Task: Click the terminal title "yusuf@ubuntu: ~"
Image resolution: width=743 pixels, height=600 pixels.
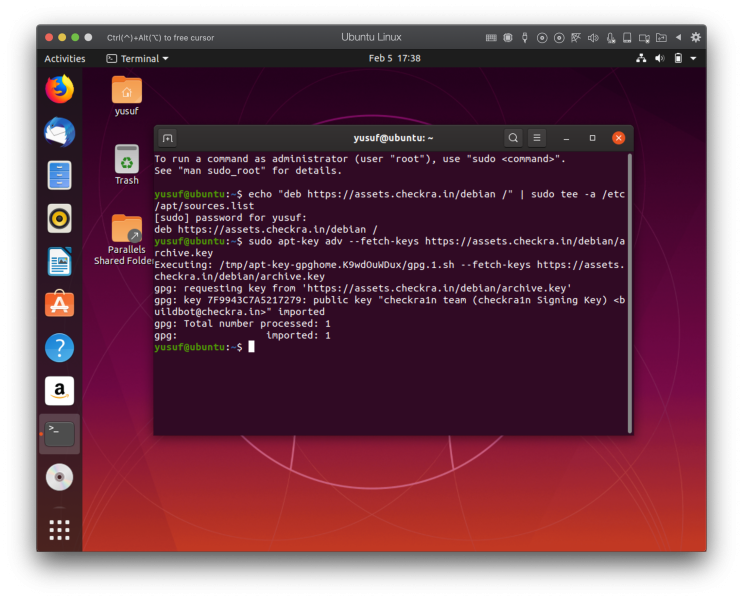Action: [393, 138]
